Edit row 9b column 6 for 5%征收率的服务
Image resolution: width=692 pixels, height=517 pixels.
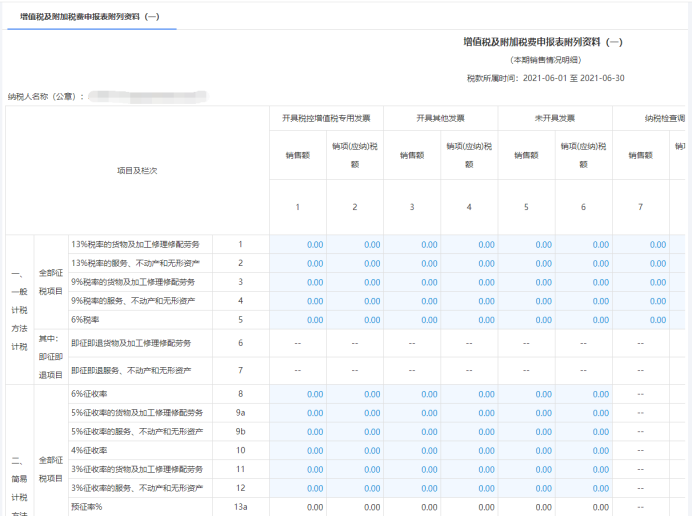coord(583,432)
